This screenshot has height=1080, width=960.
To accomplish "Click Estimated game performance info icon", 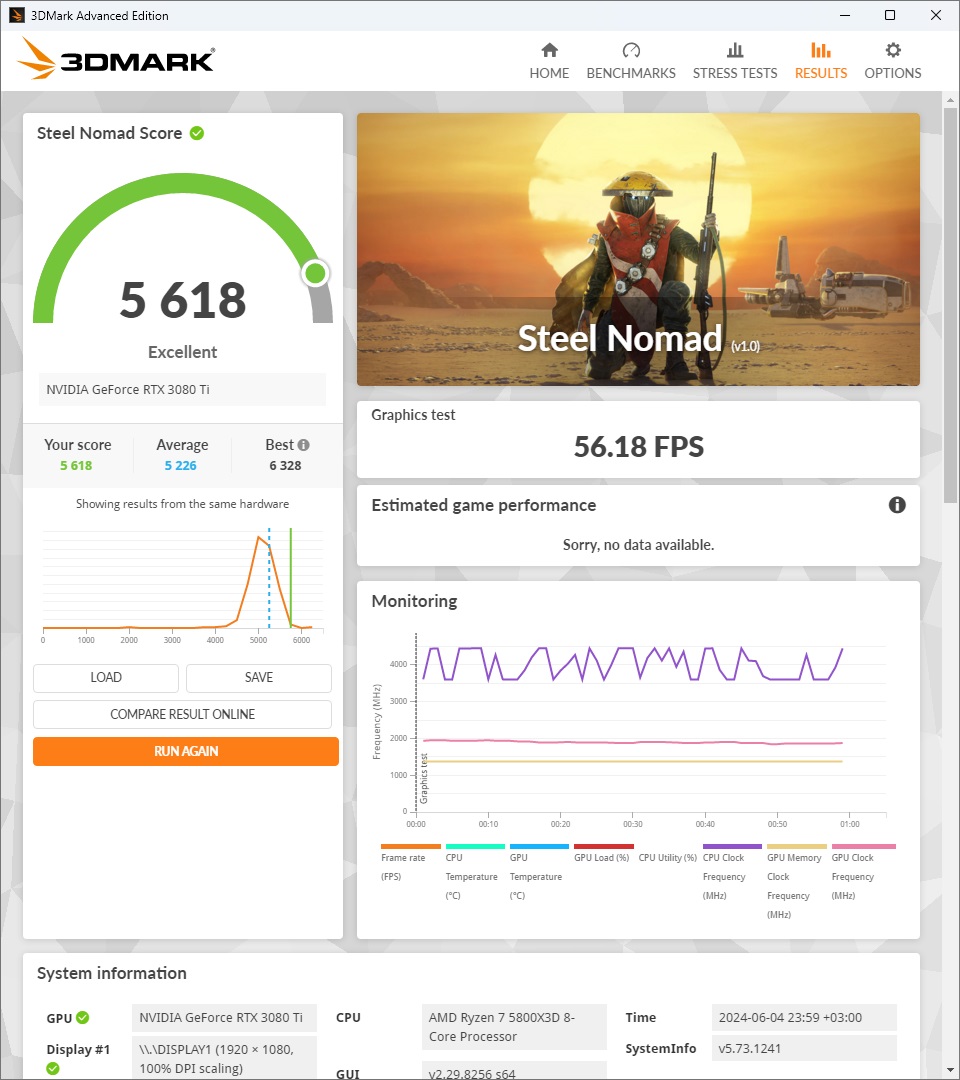I will click(897, 505).
